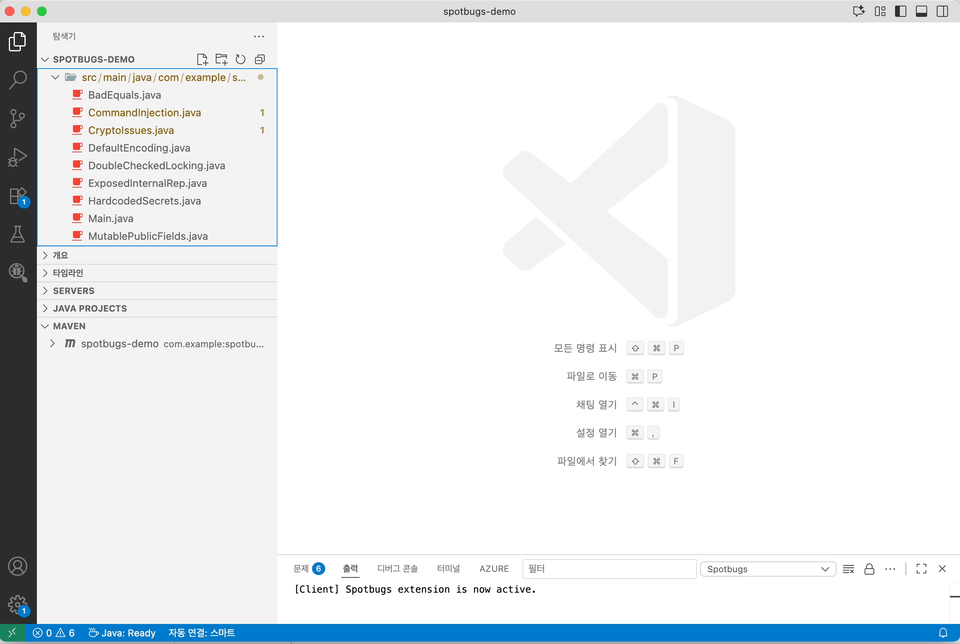Viewport: 960px width, 644px height.
Task: Toggle the output scroll lock
Action: pos(869,569)
